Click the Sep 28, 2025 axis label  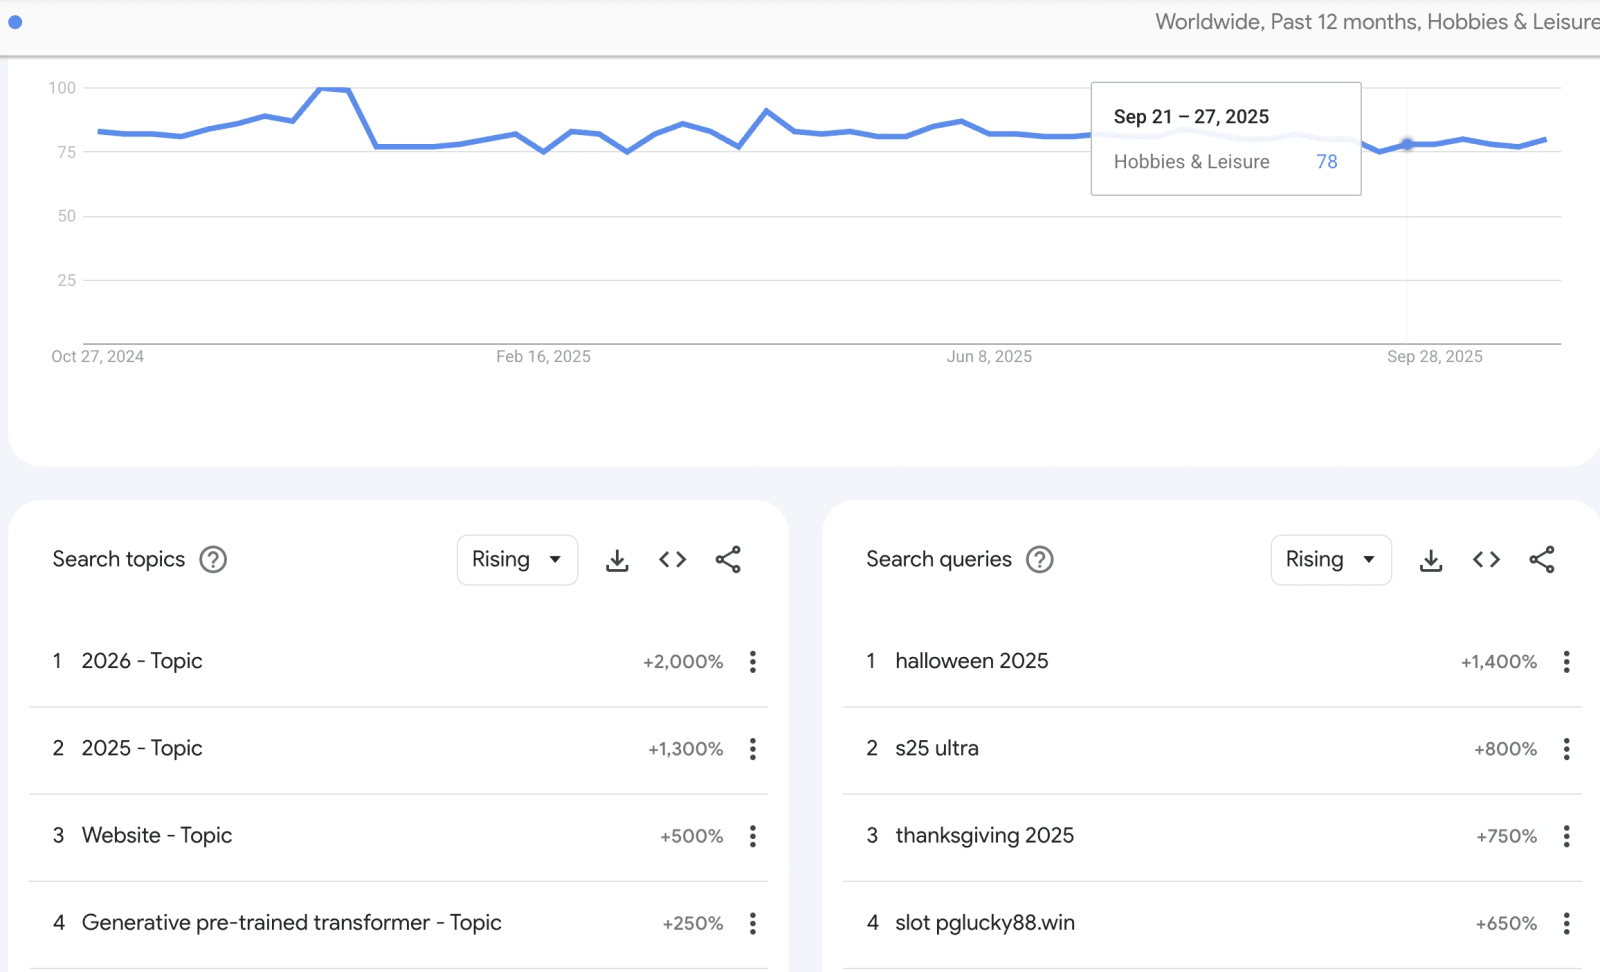click(x=1434, y=356)
